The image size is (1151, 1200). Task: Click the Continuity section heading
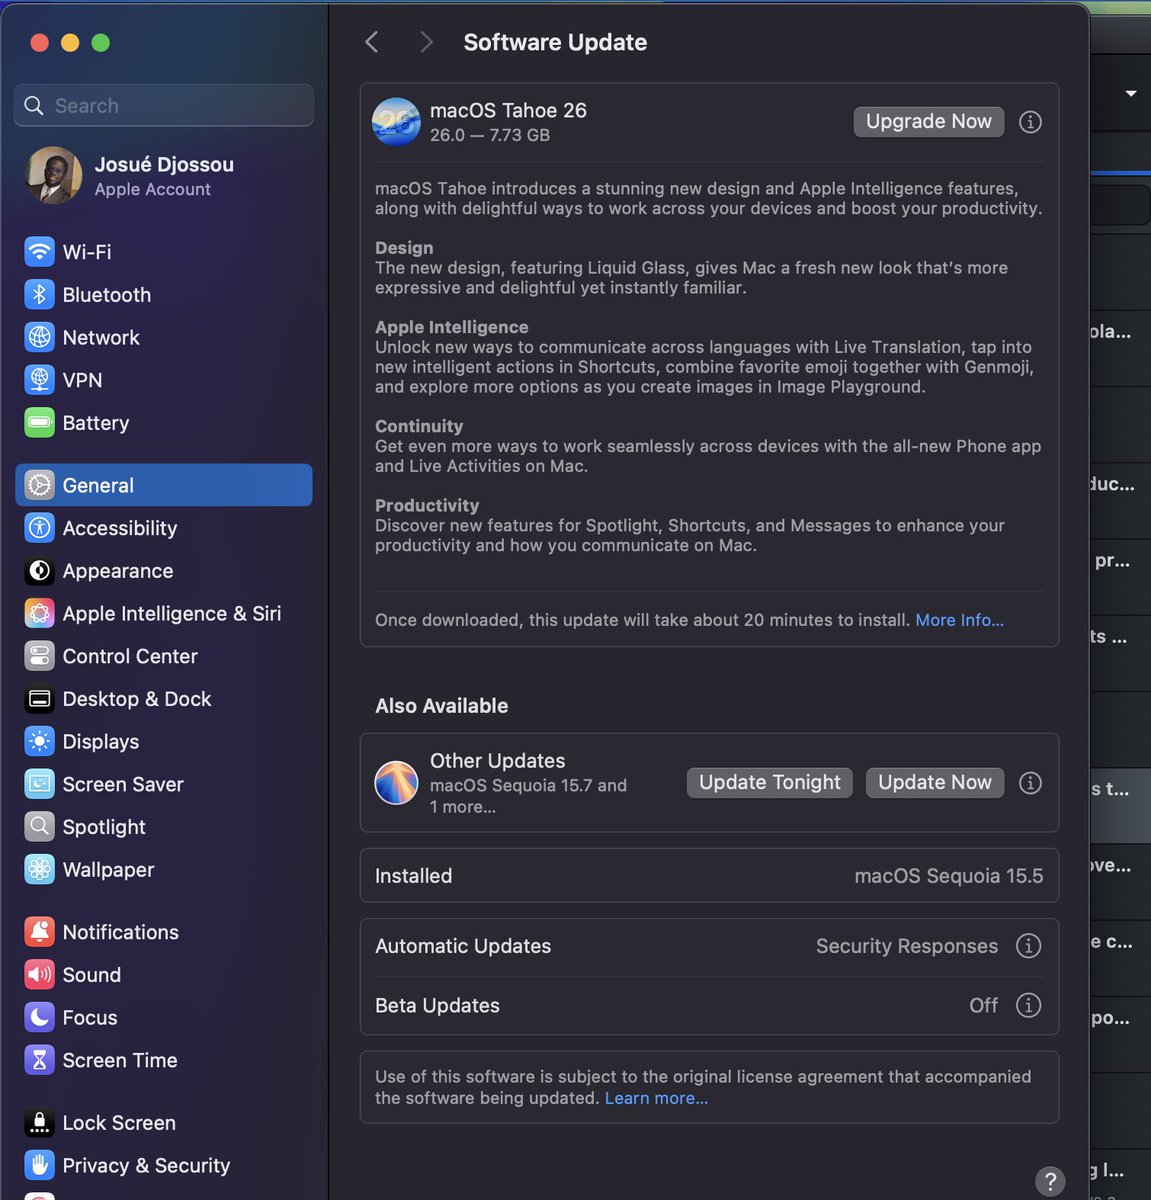tap(419, 426)
